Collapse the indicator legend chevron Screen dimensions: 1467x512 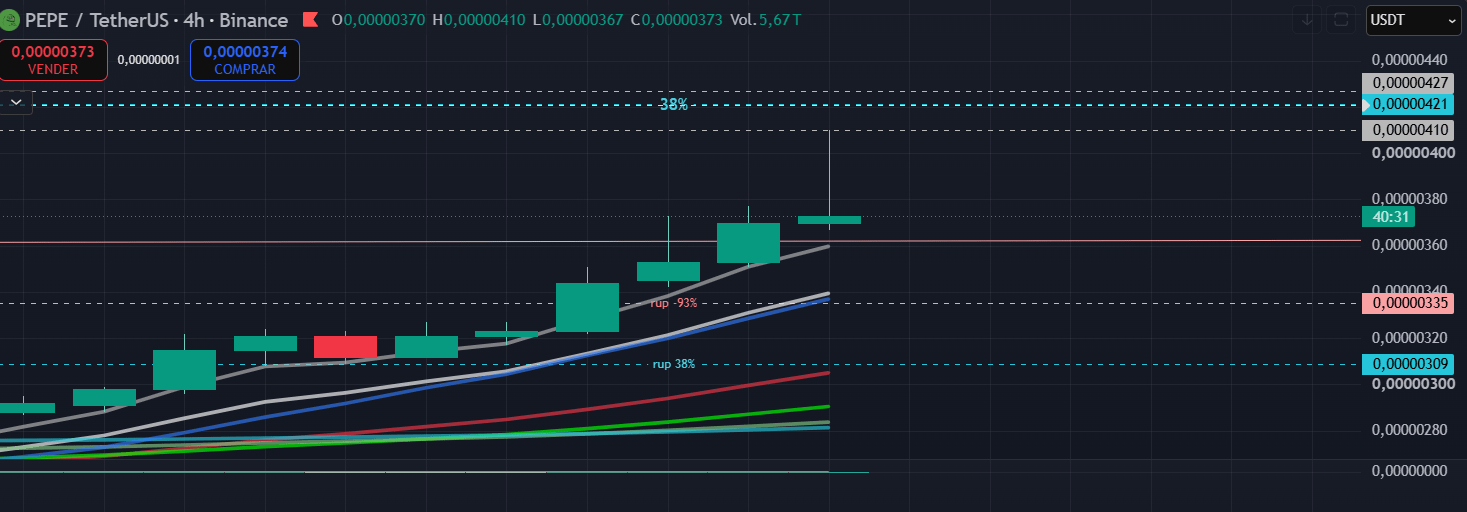click(18, 100)
